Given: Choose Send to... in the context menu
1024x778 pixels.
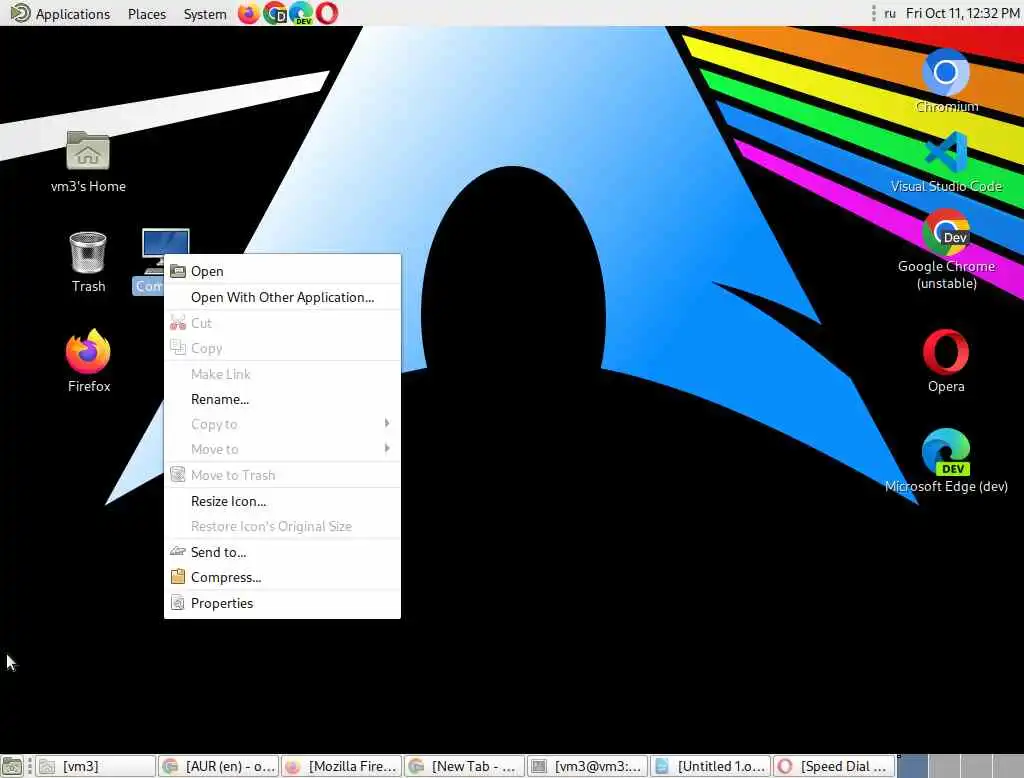Looking at the screenshot, I should (x=282, y=552).
